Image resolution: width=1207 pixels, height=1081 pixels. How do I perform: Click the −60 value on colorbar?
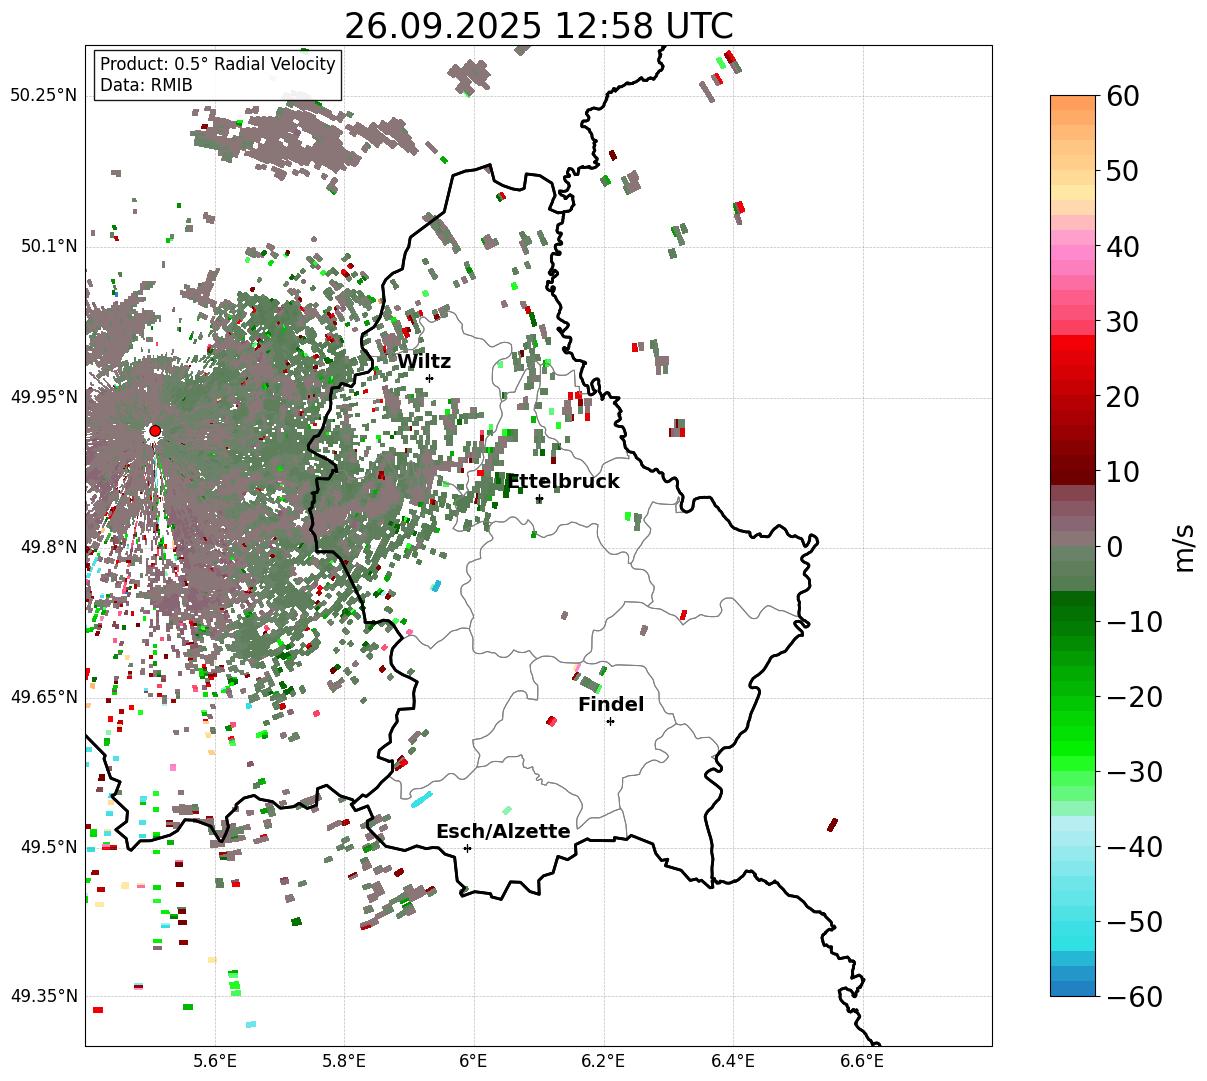tap(1134, 997)
